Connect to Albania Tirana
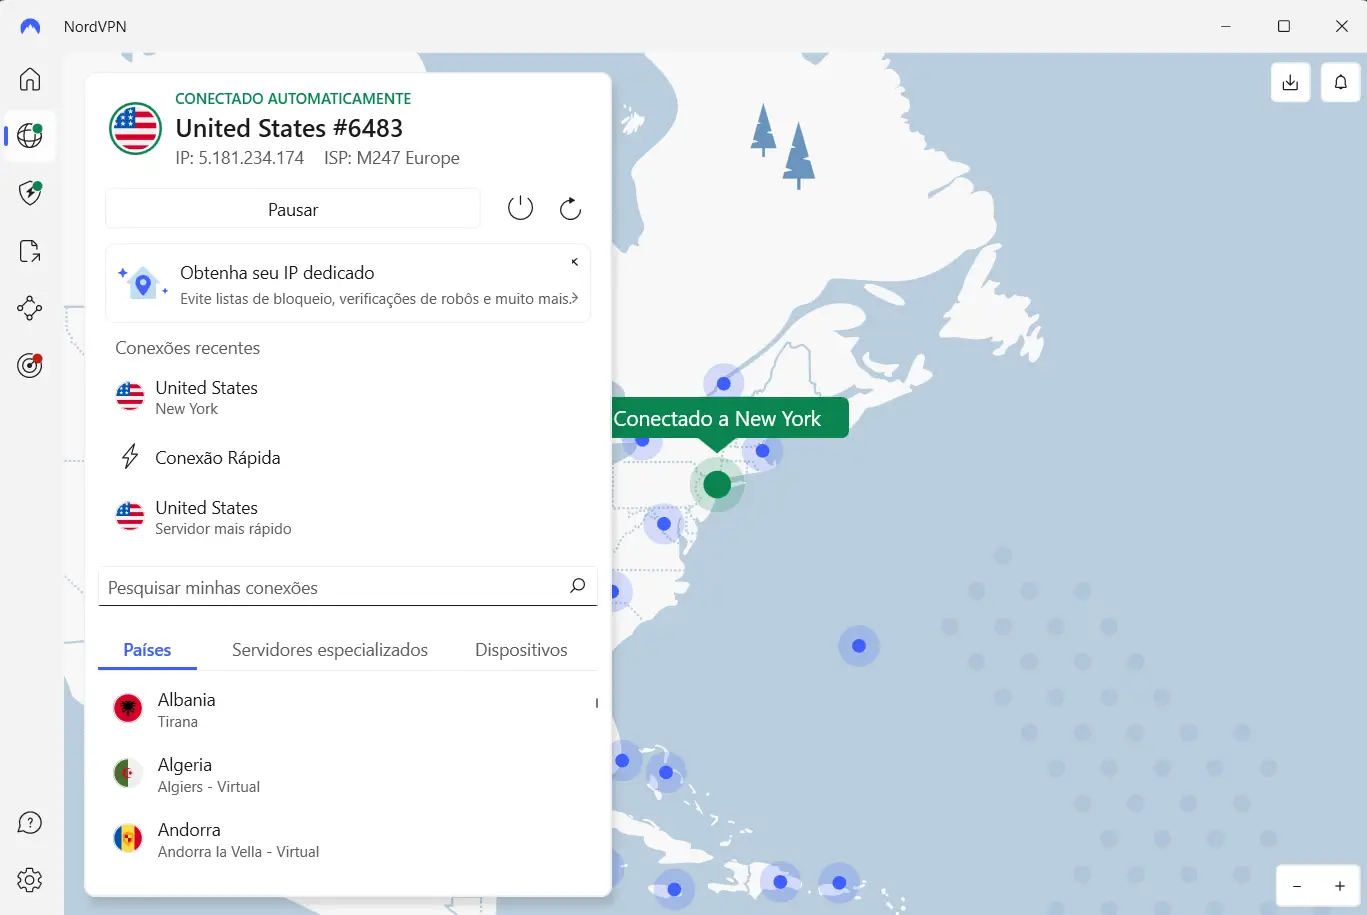The height and width of the screenshot is (915, 1367). (348, 709)
